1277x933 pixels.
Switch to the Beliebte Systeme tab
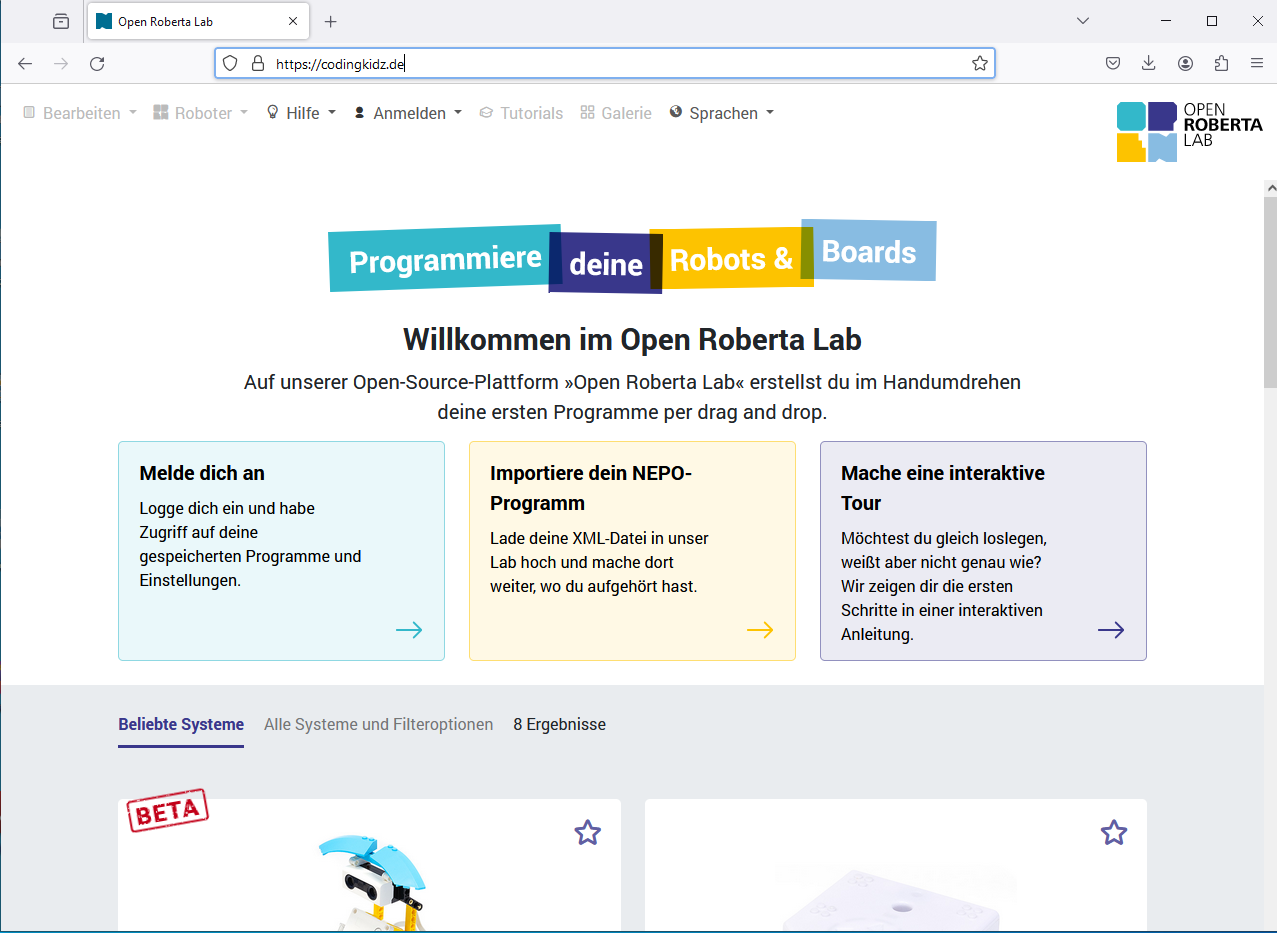(181, 725)
